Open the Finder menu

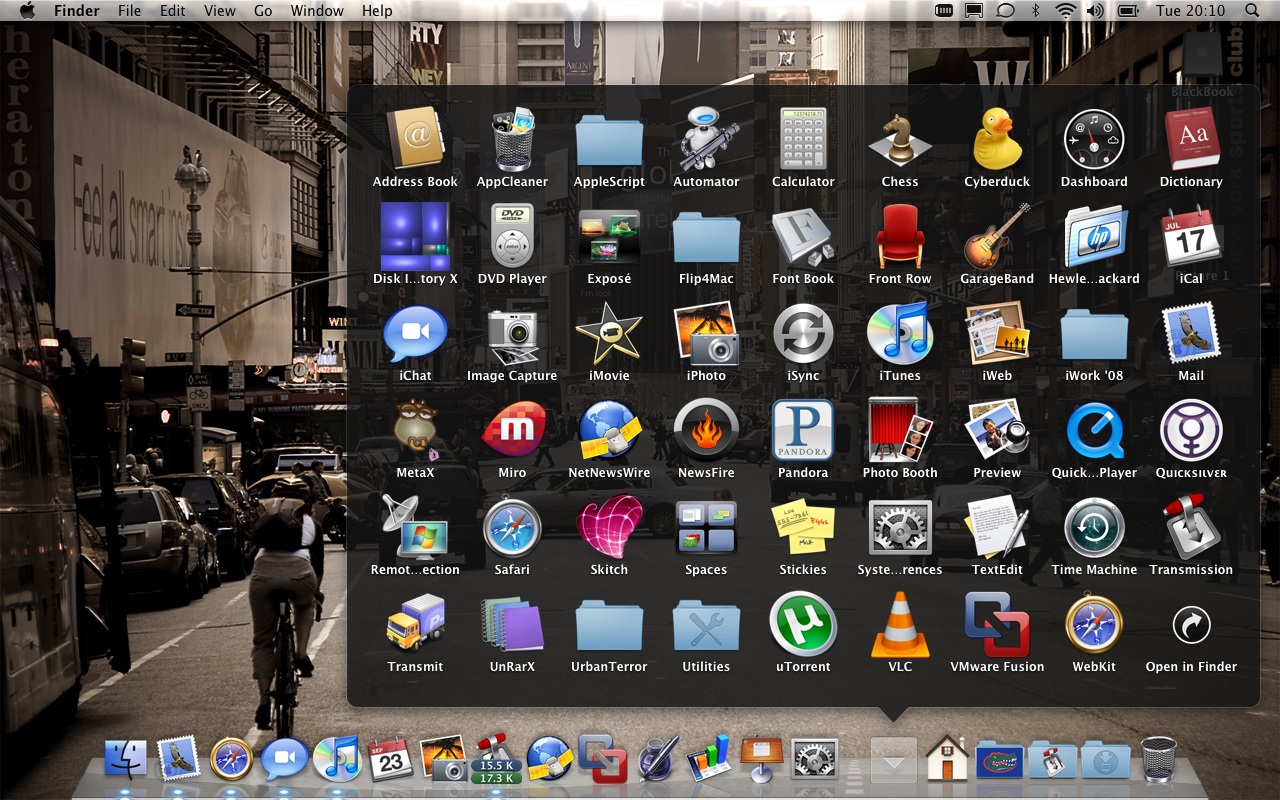77,11
